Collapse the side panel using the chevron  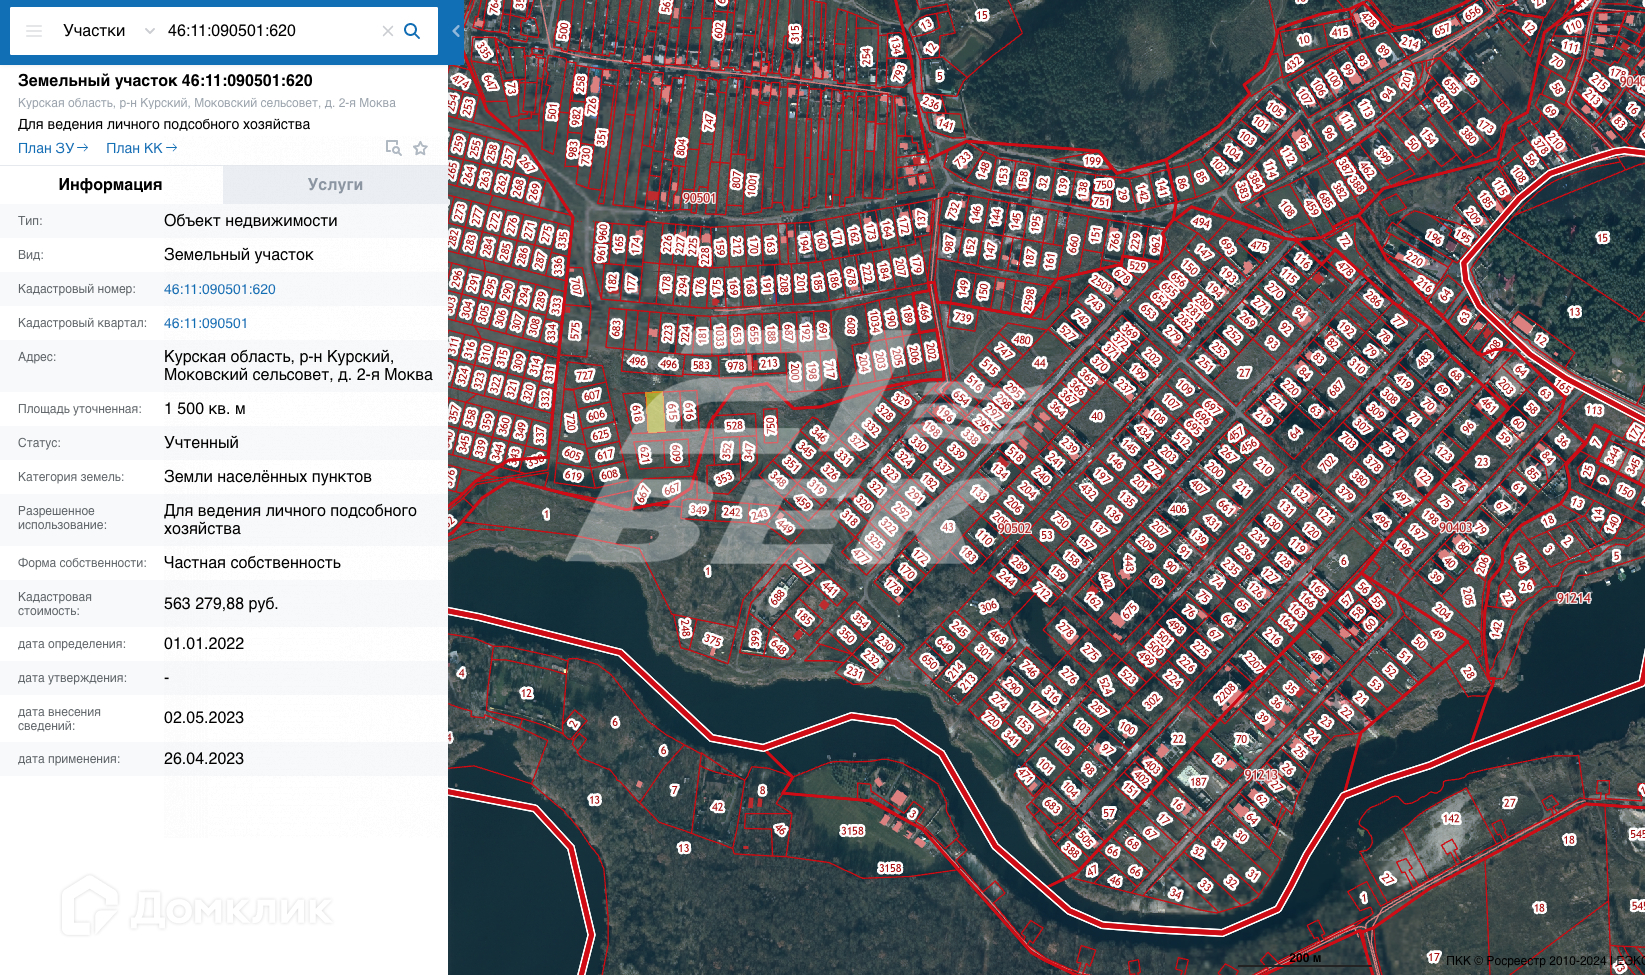[x=456, y=31]
